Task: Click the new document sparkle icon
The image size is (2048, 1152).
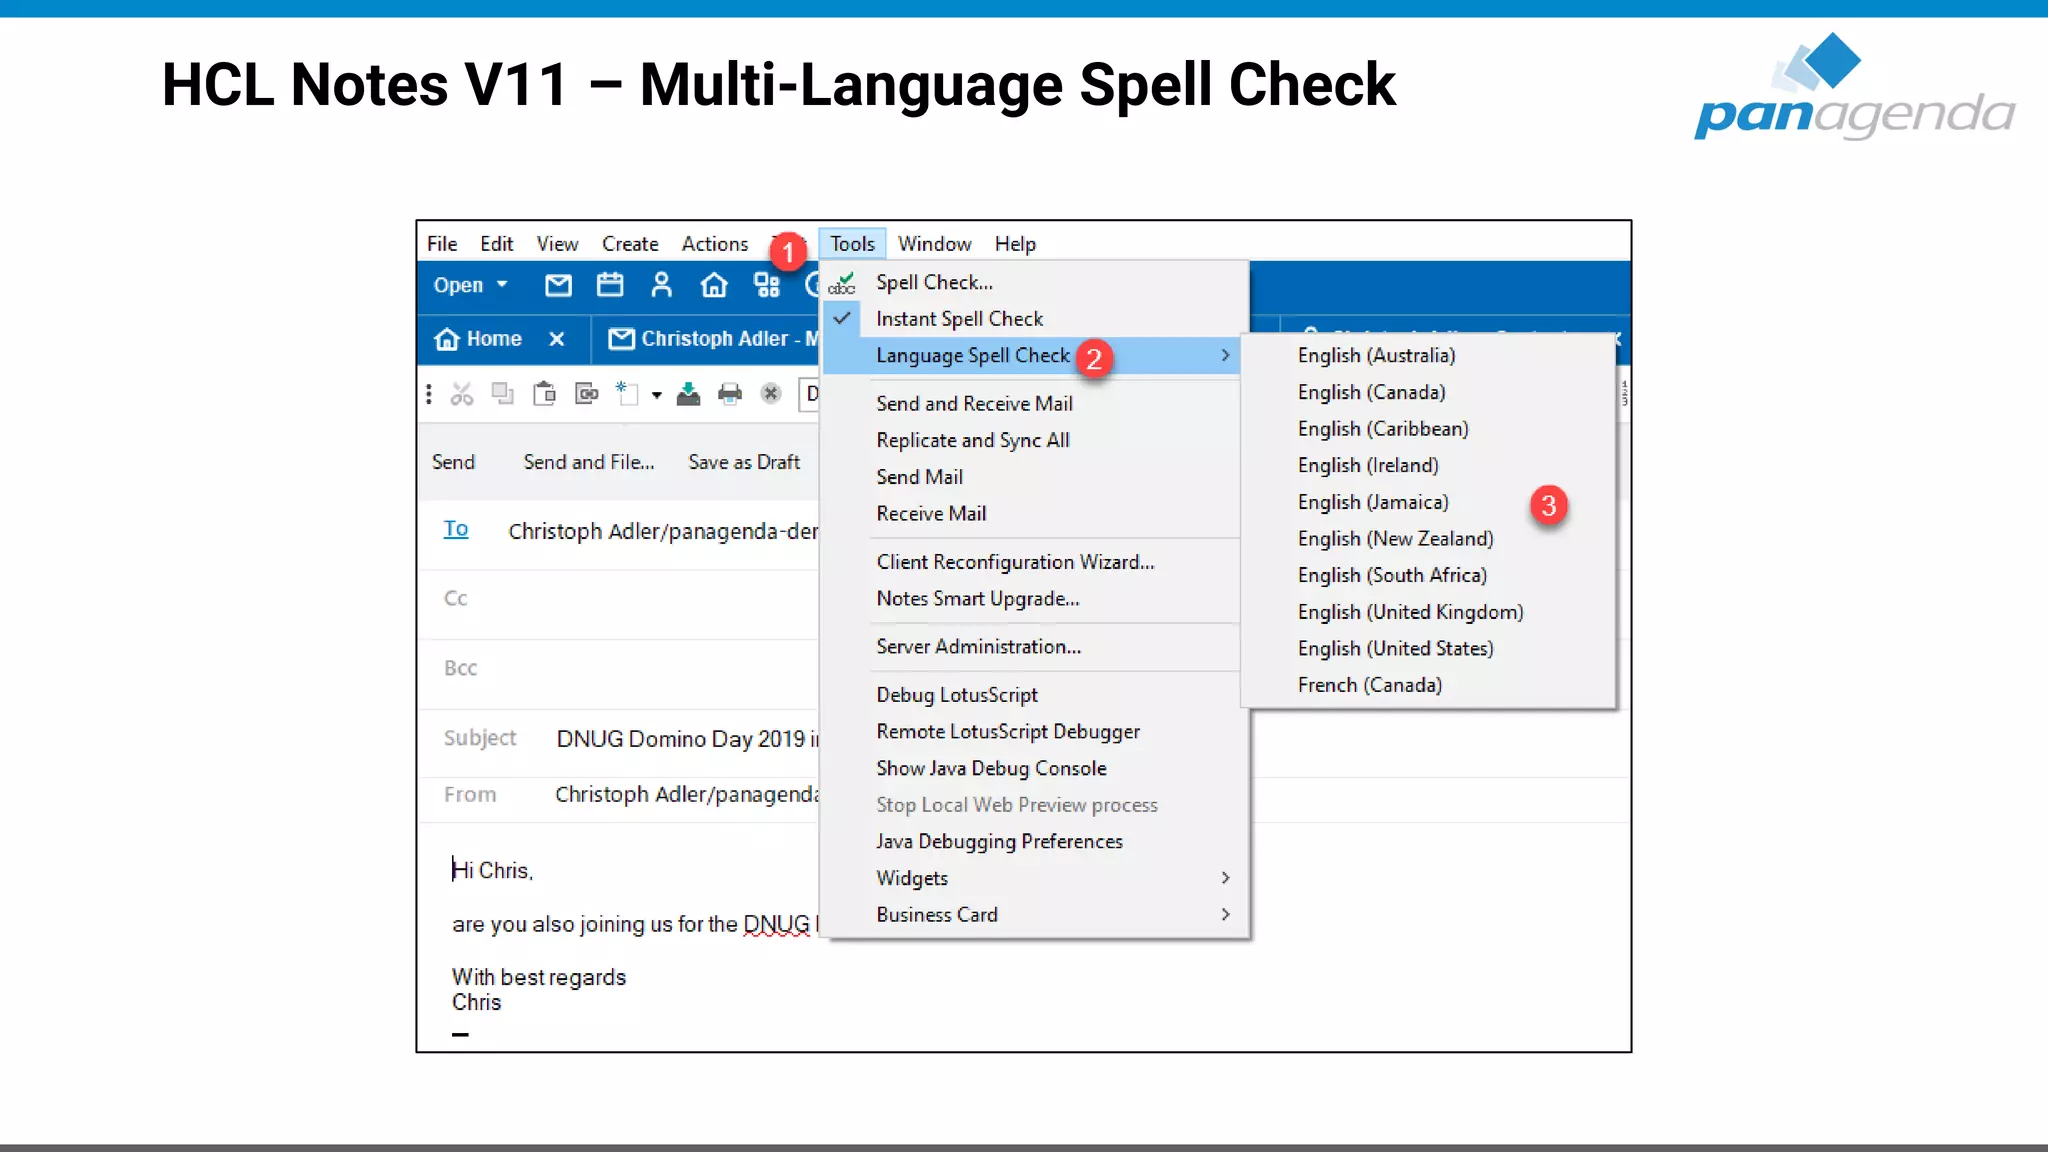Action: coord(627,393)
